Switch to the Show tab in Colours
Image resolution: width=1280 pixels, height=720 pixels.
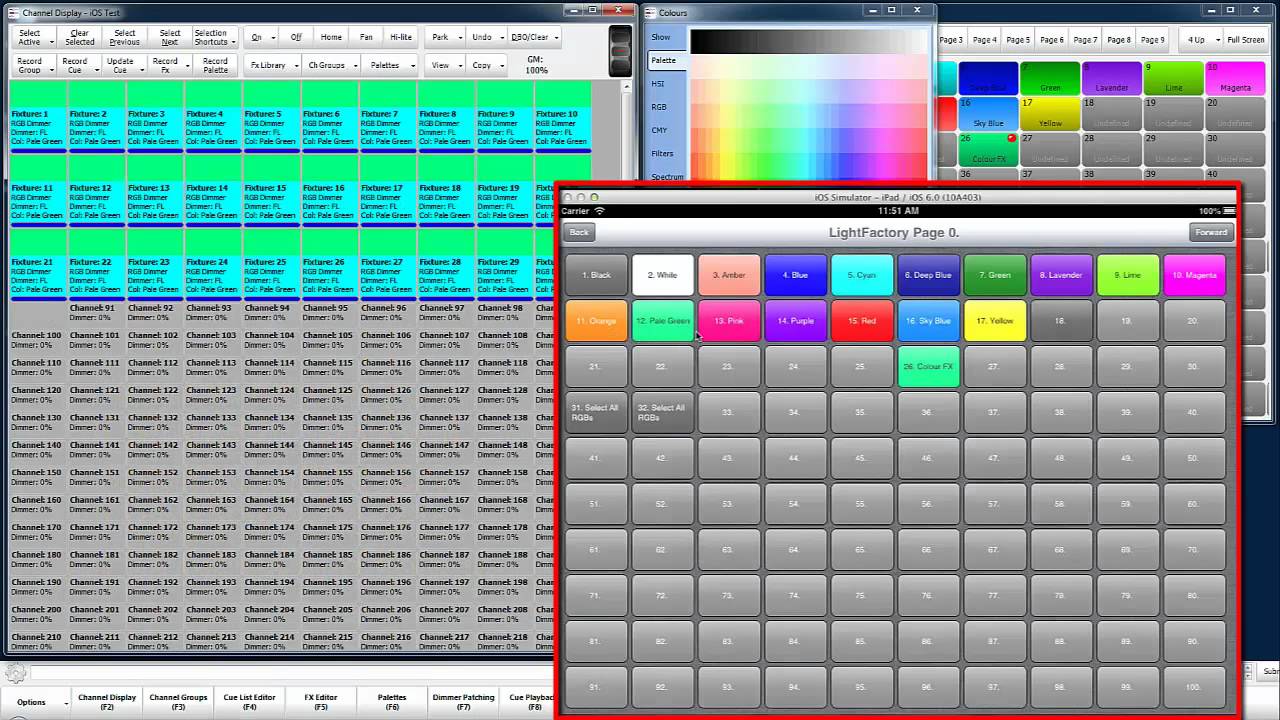(666, 37)
